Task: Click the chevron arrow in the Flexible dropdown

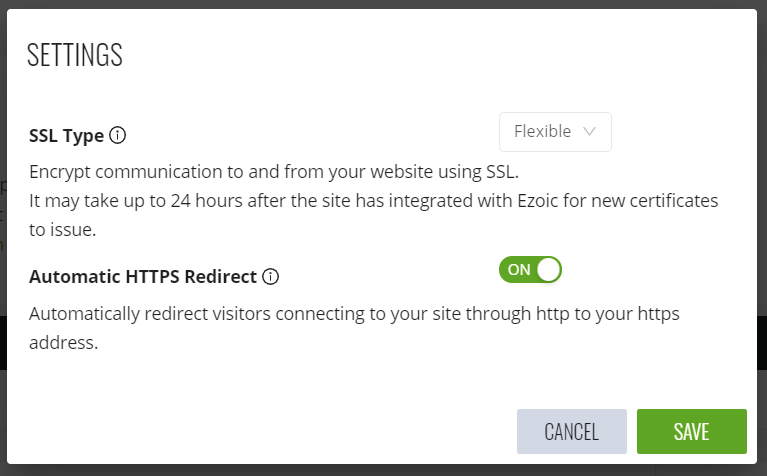Action: point(589,131)
